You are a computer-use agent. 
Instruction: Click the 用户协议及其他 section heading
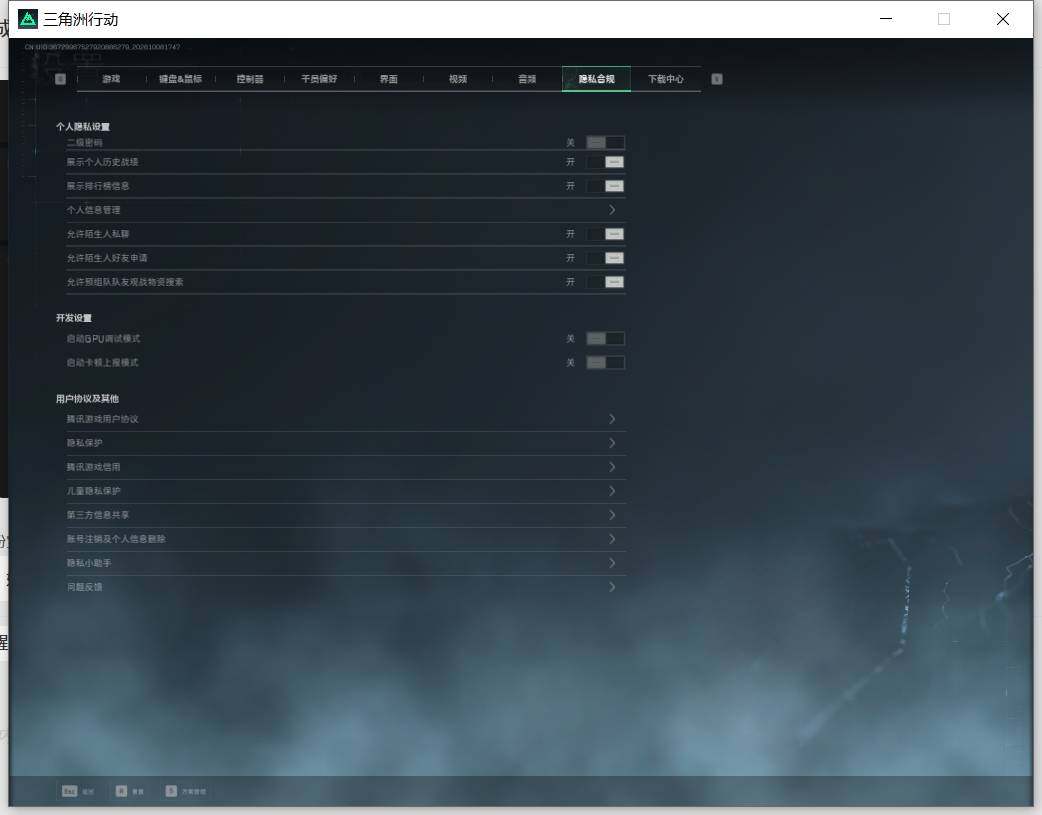click(x=87, y=399)
